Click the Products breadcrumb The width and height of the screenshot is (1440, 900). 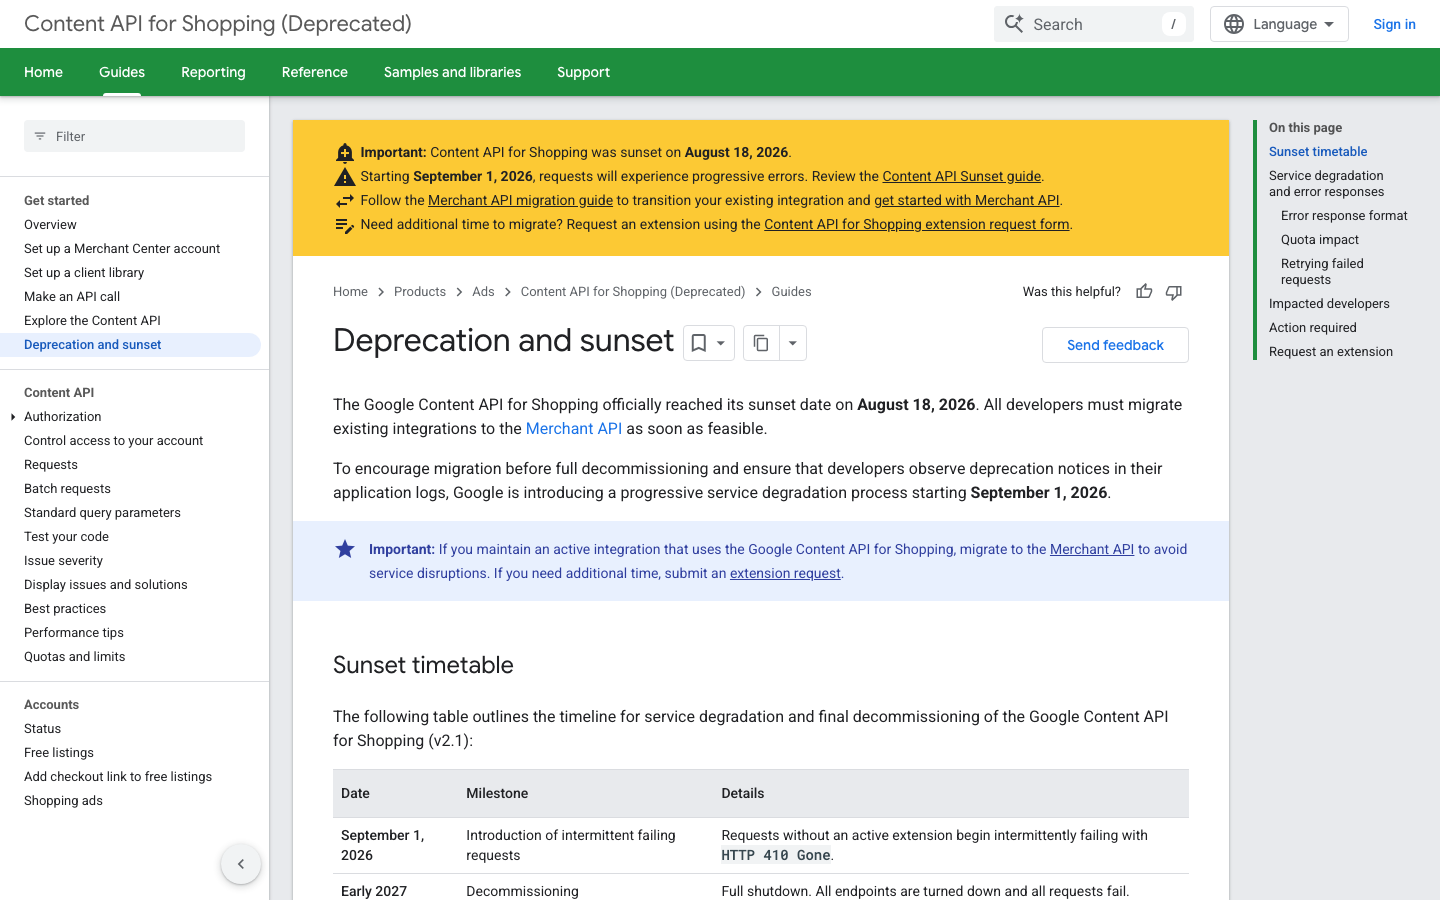(x=420, y=292)
